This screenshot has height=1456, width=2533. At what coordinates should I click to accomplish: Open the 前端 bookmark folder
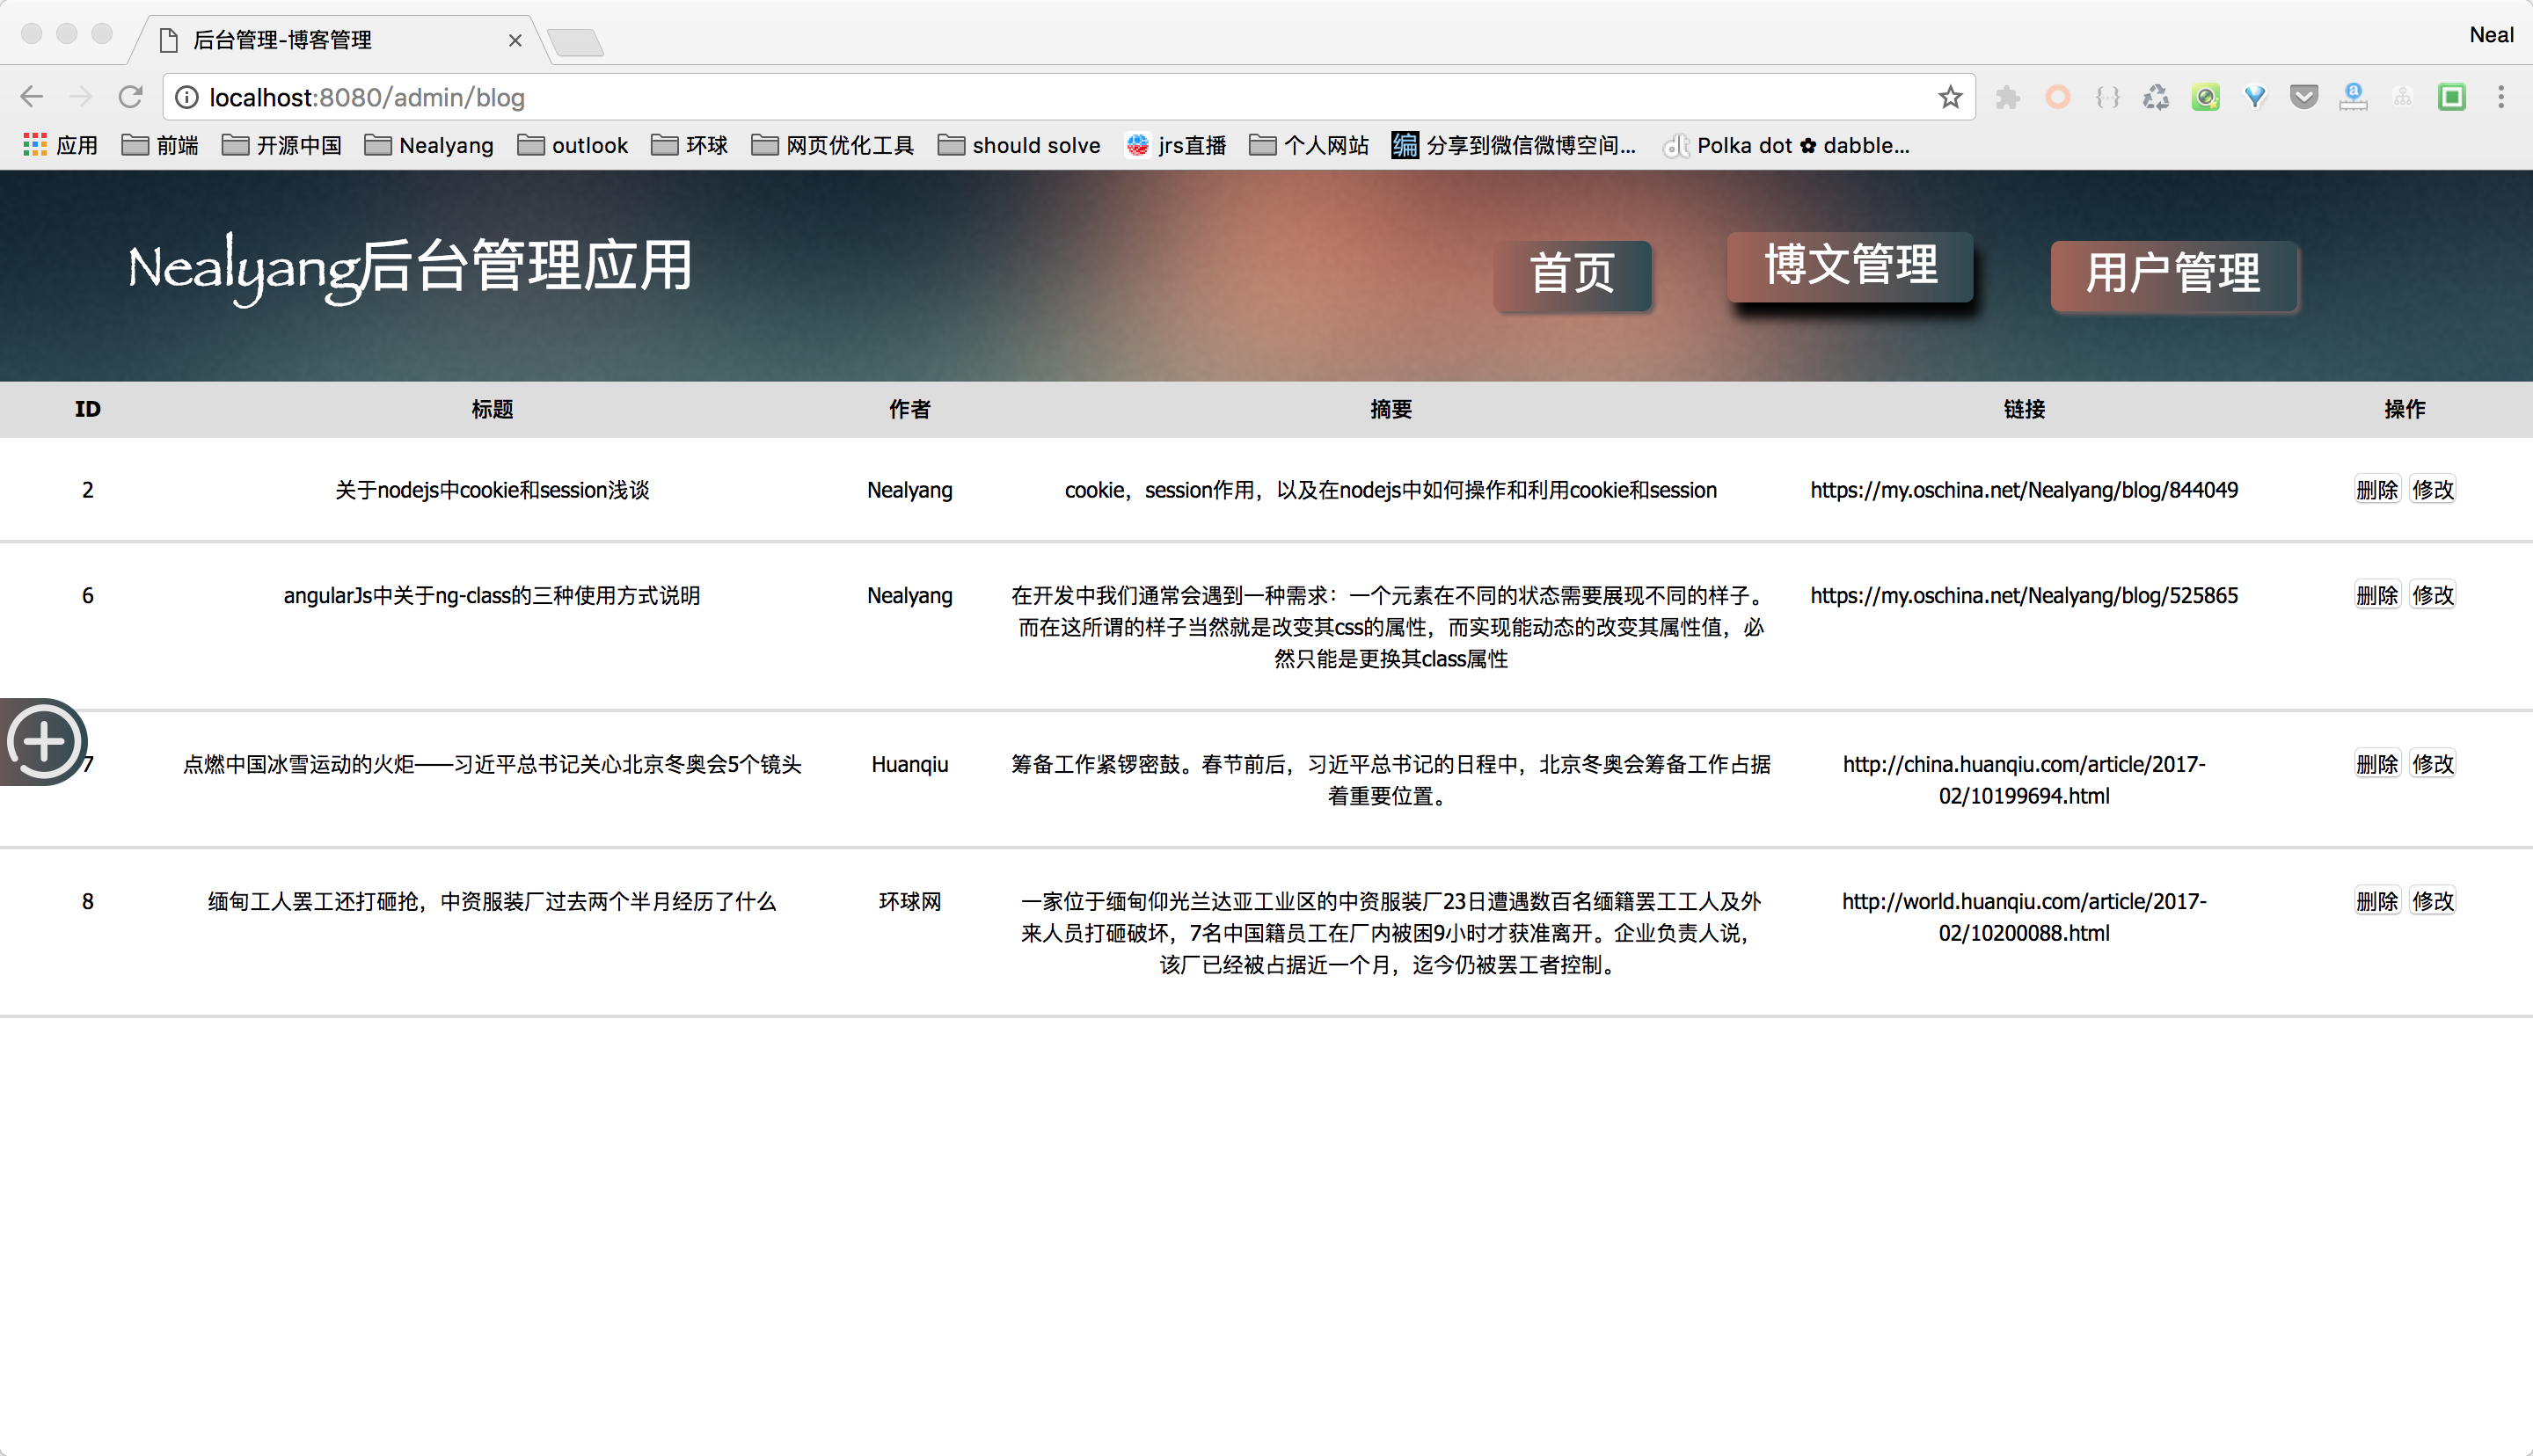tap(160, 146)
